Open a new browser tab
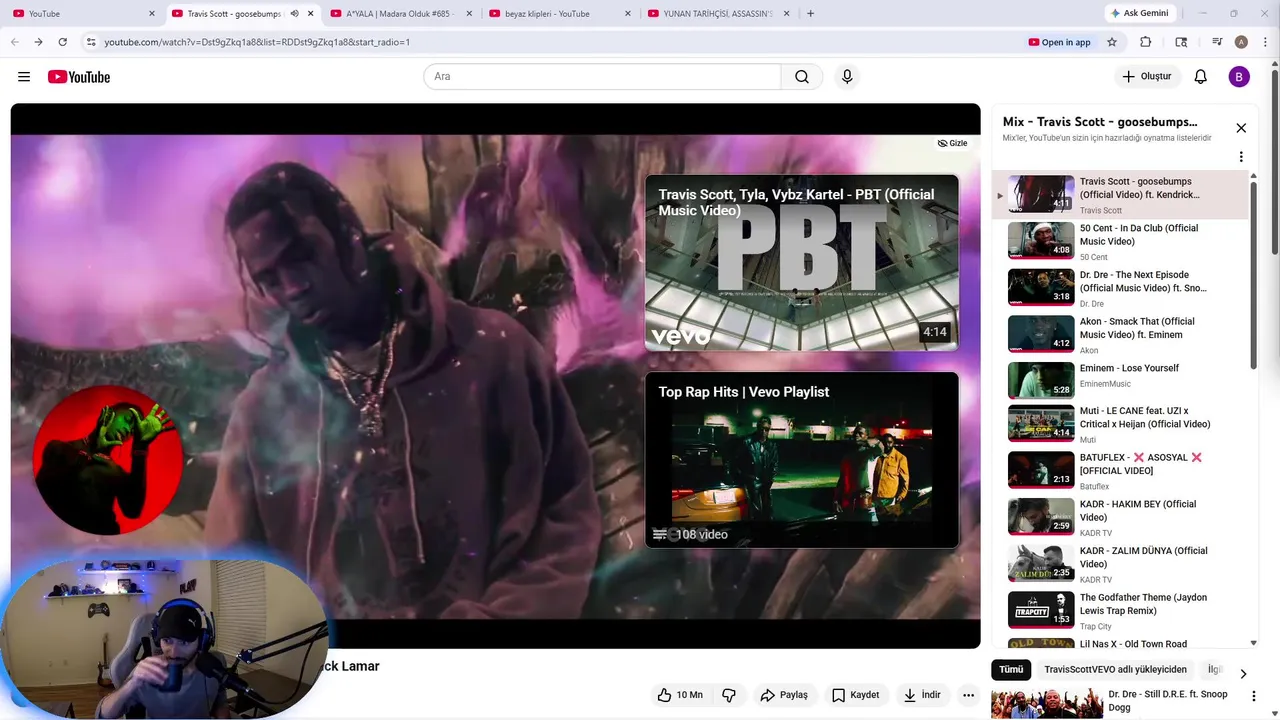The height and width of the screenshot is (720, 1280). click(810, 13)
